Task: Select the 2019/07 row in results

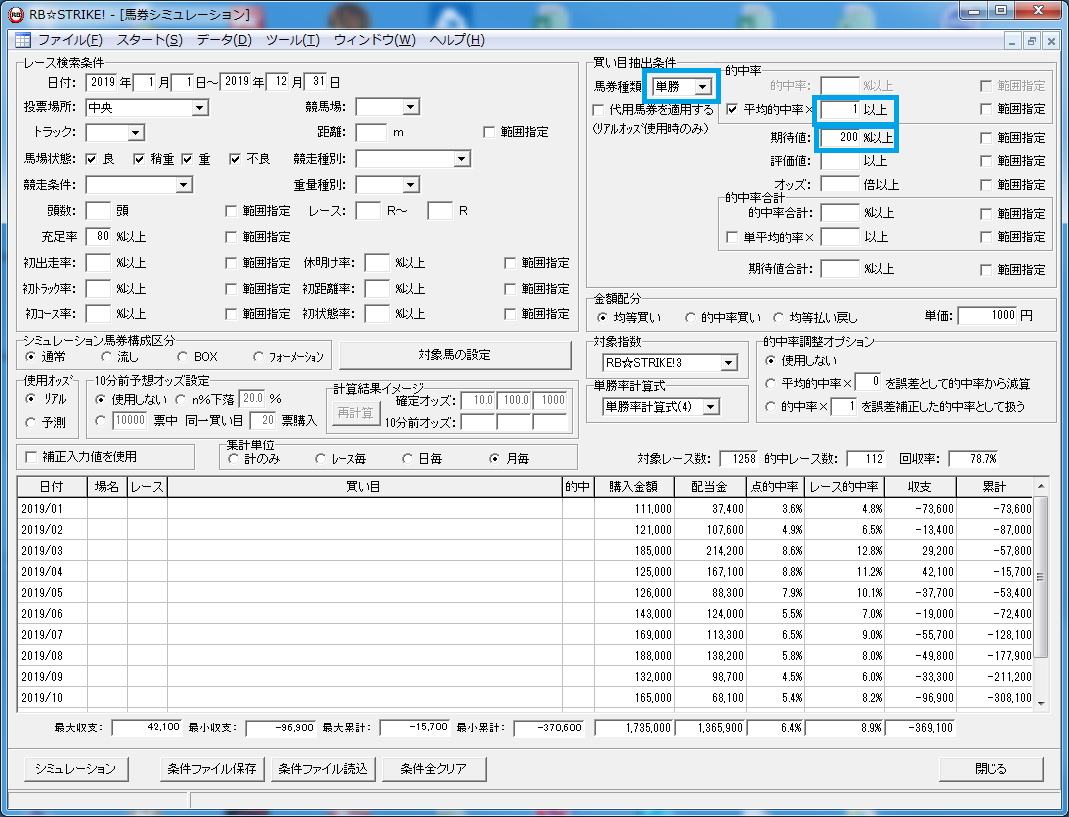Action: click(525, 635)
